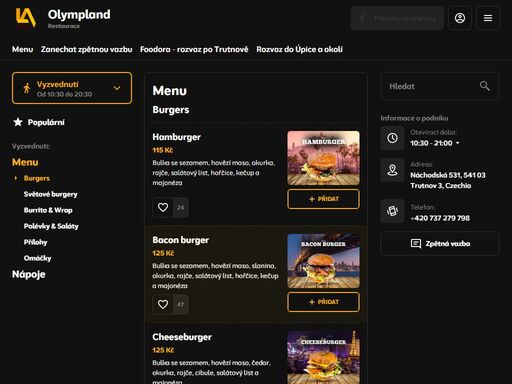The width and height of the screenshot is (512, 384).
Task: Add Bacon burger with PŘIDAT button
Action: click(323, 302)
